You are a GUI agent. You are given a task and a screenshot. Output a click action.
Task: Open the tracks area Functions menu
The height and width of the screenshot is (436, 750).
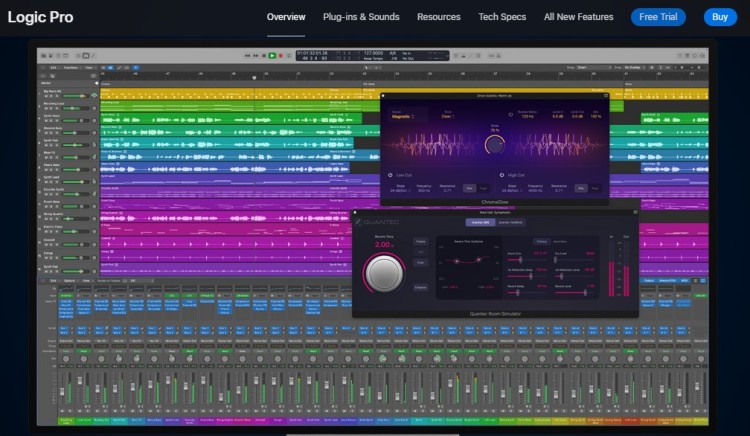[x=72, y=68]
